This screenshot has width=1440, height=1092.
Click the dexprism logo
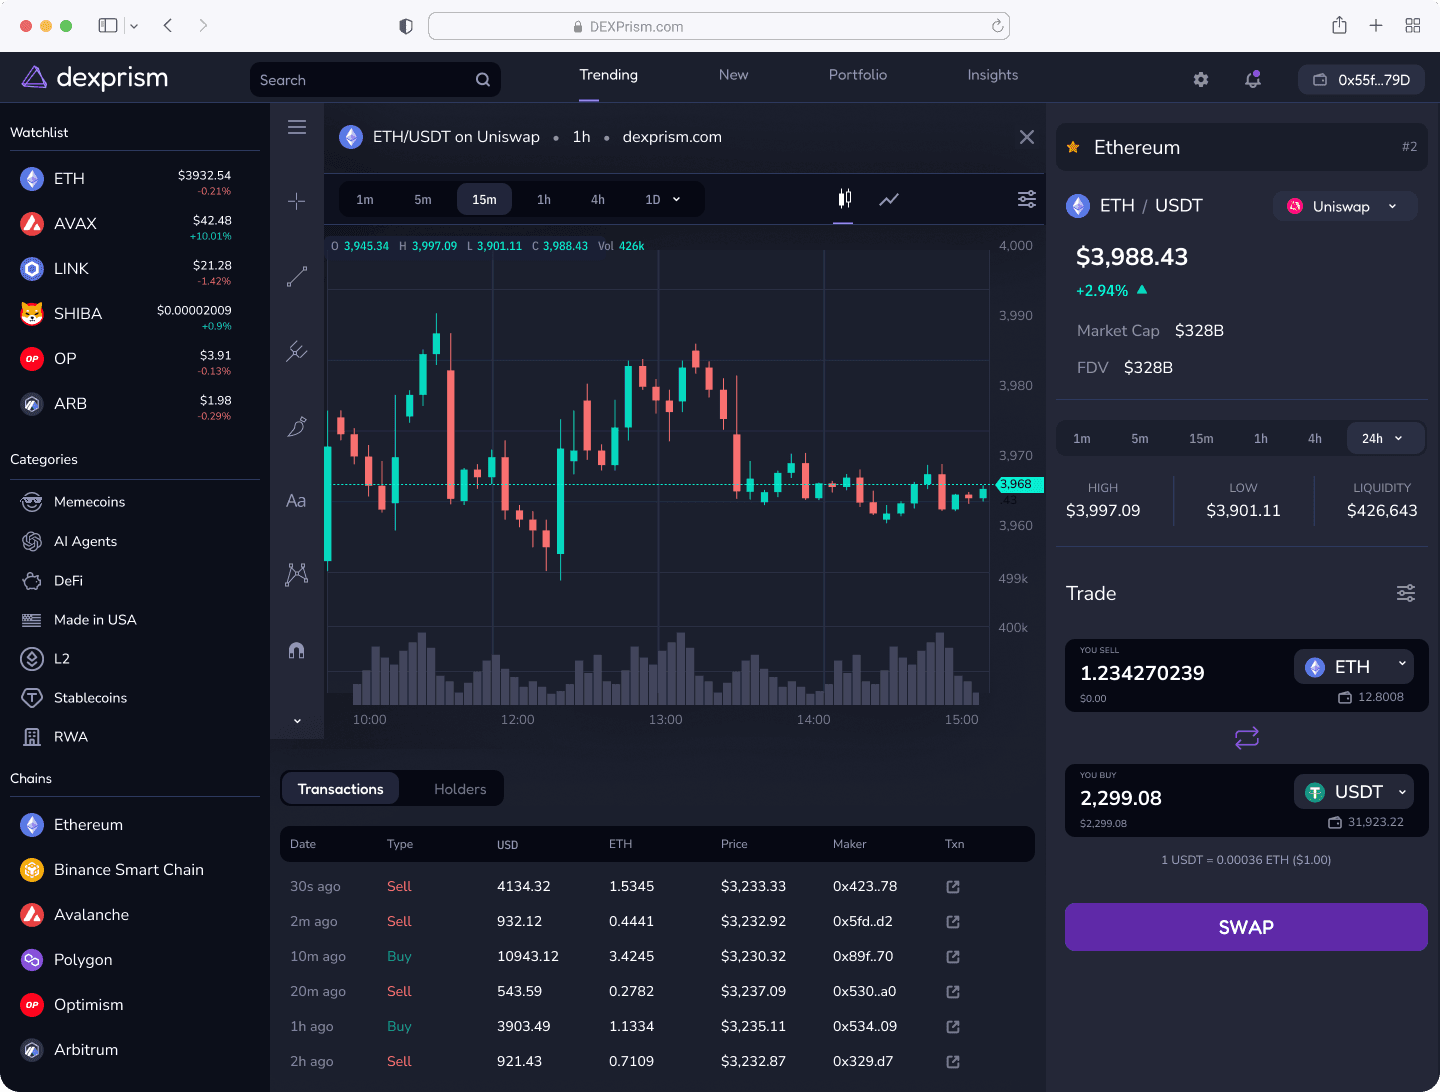95,78
